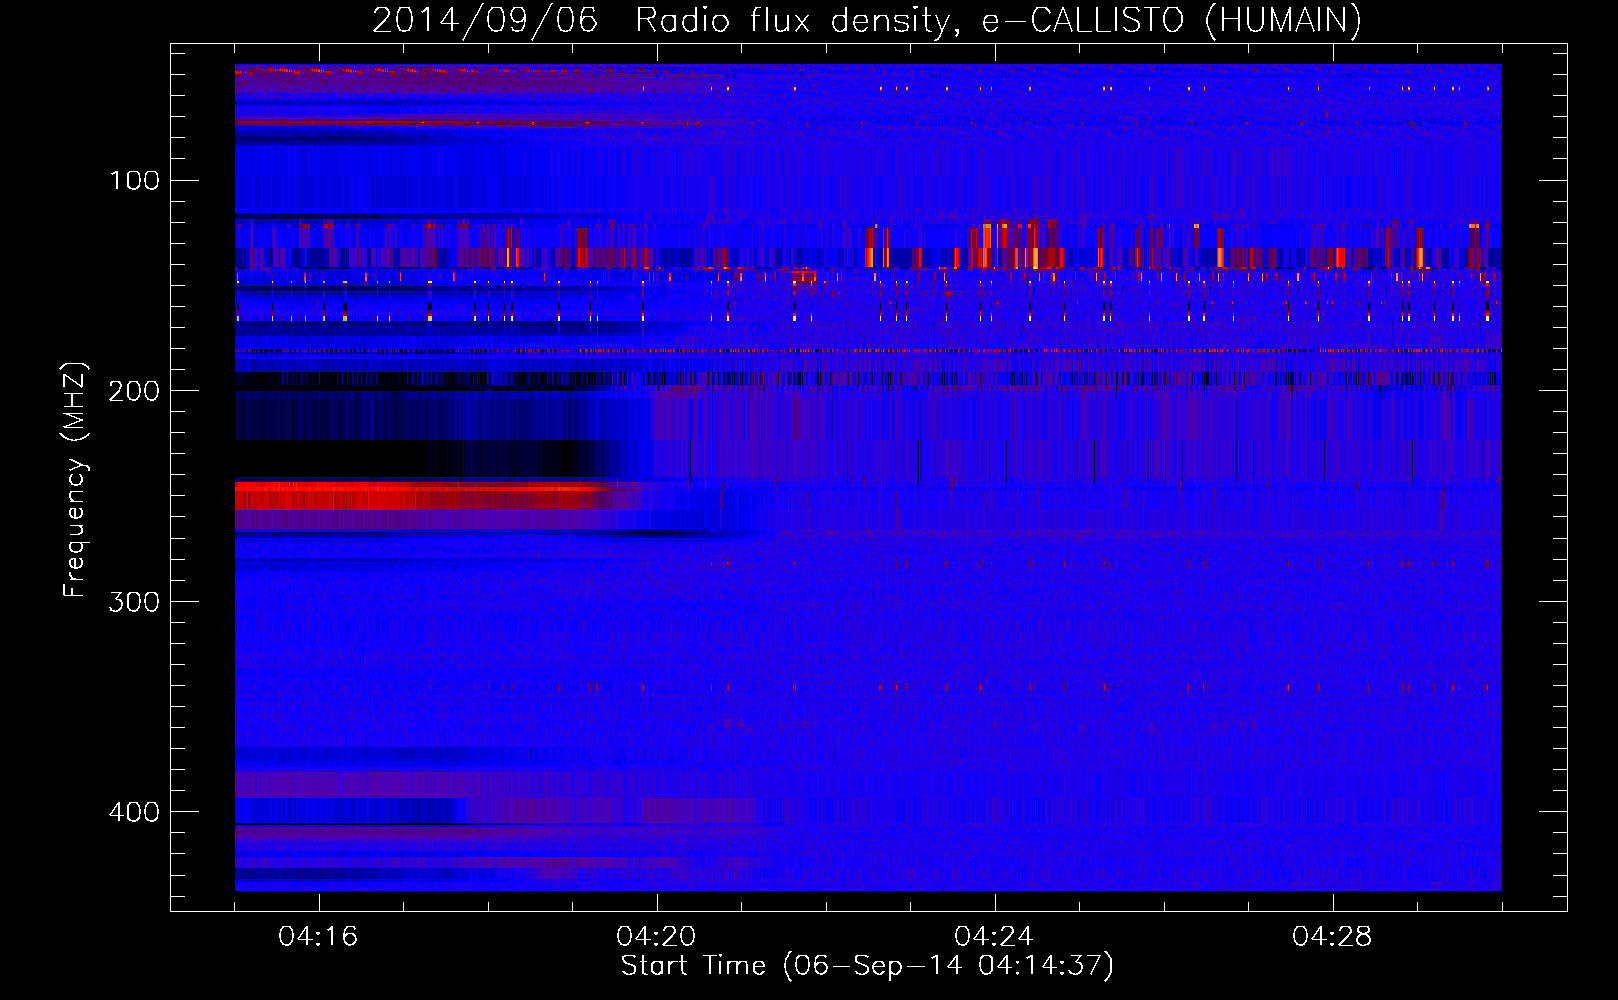Click the 'Start Time (06-Sep-14 04:14:37)' label
The image size is (1618, 1000).
click(867, 966)
